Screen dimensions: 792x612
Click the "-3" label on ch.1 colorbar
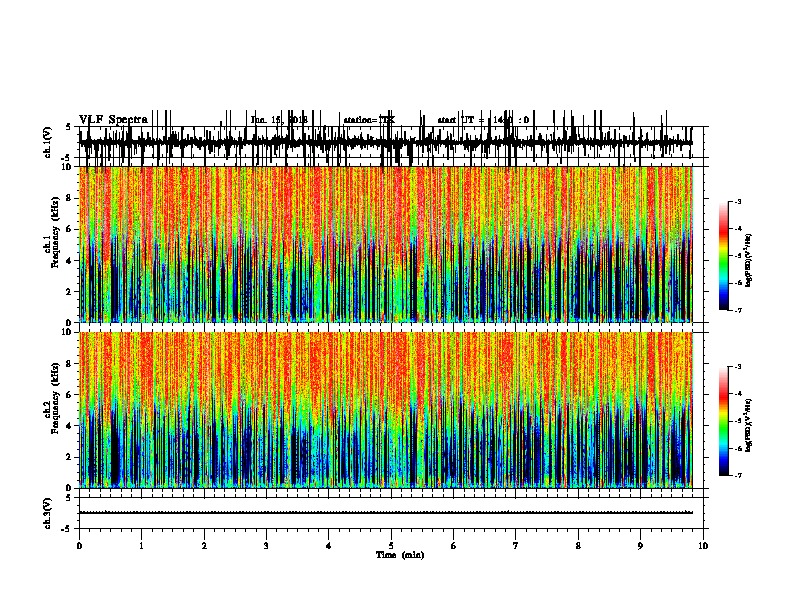pyautogui.click(x=738, y=202)
